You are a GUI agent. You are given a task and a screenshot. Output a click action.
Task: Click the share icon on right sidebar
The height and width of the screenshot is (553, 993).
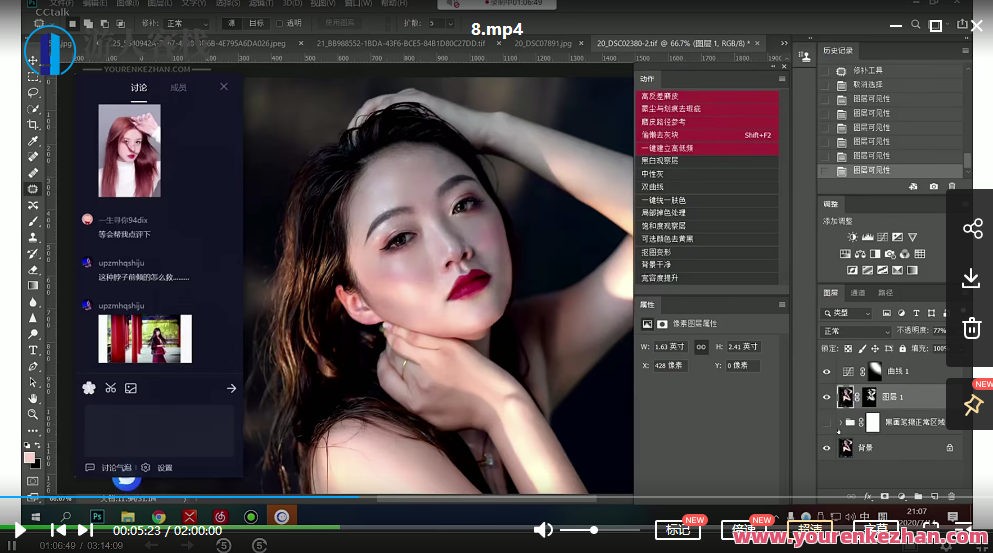coord(971,229)
